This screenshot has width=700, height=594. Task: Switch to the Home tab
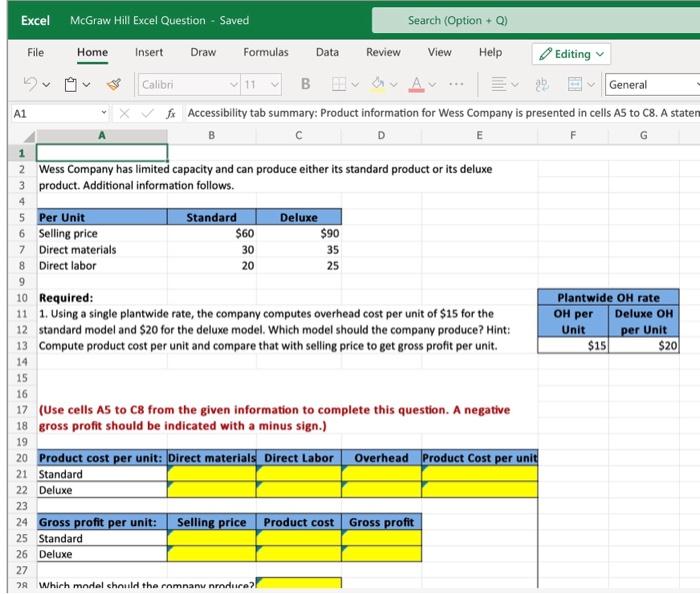pos(92,53)
